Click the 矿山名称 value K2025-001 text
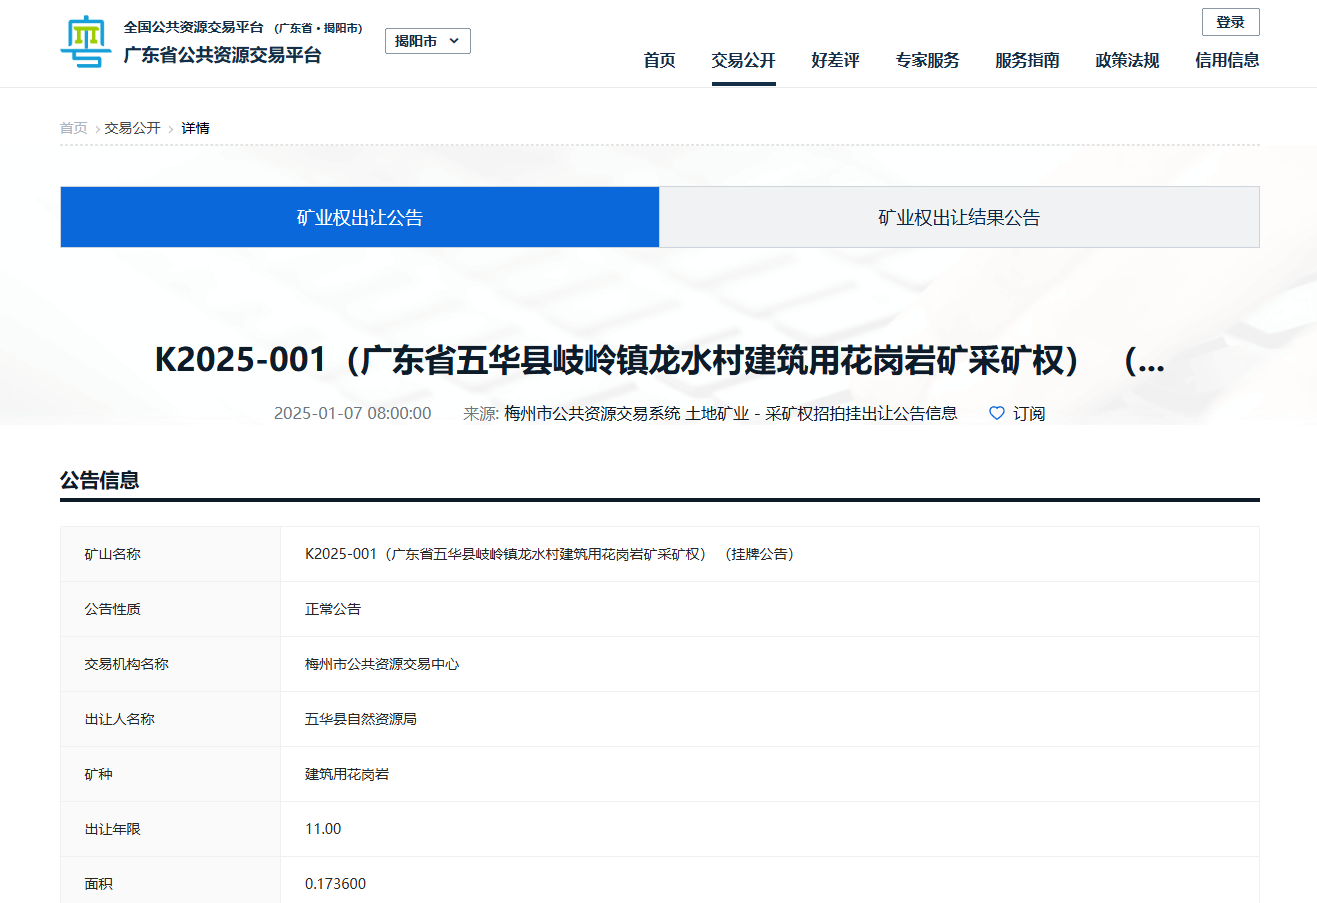Screen dimensions: 1317x903 [550, 554]
